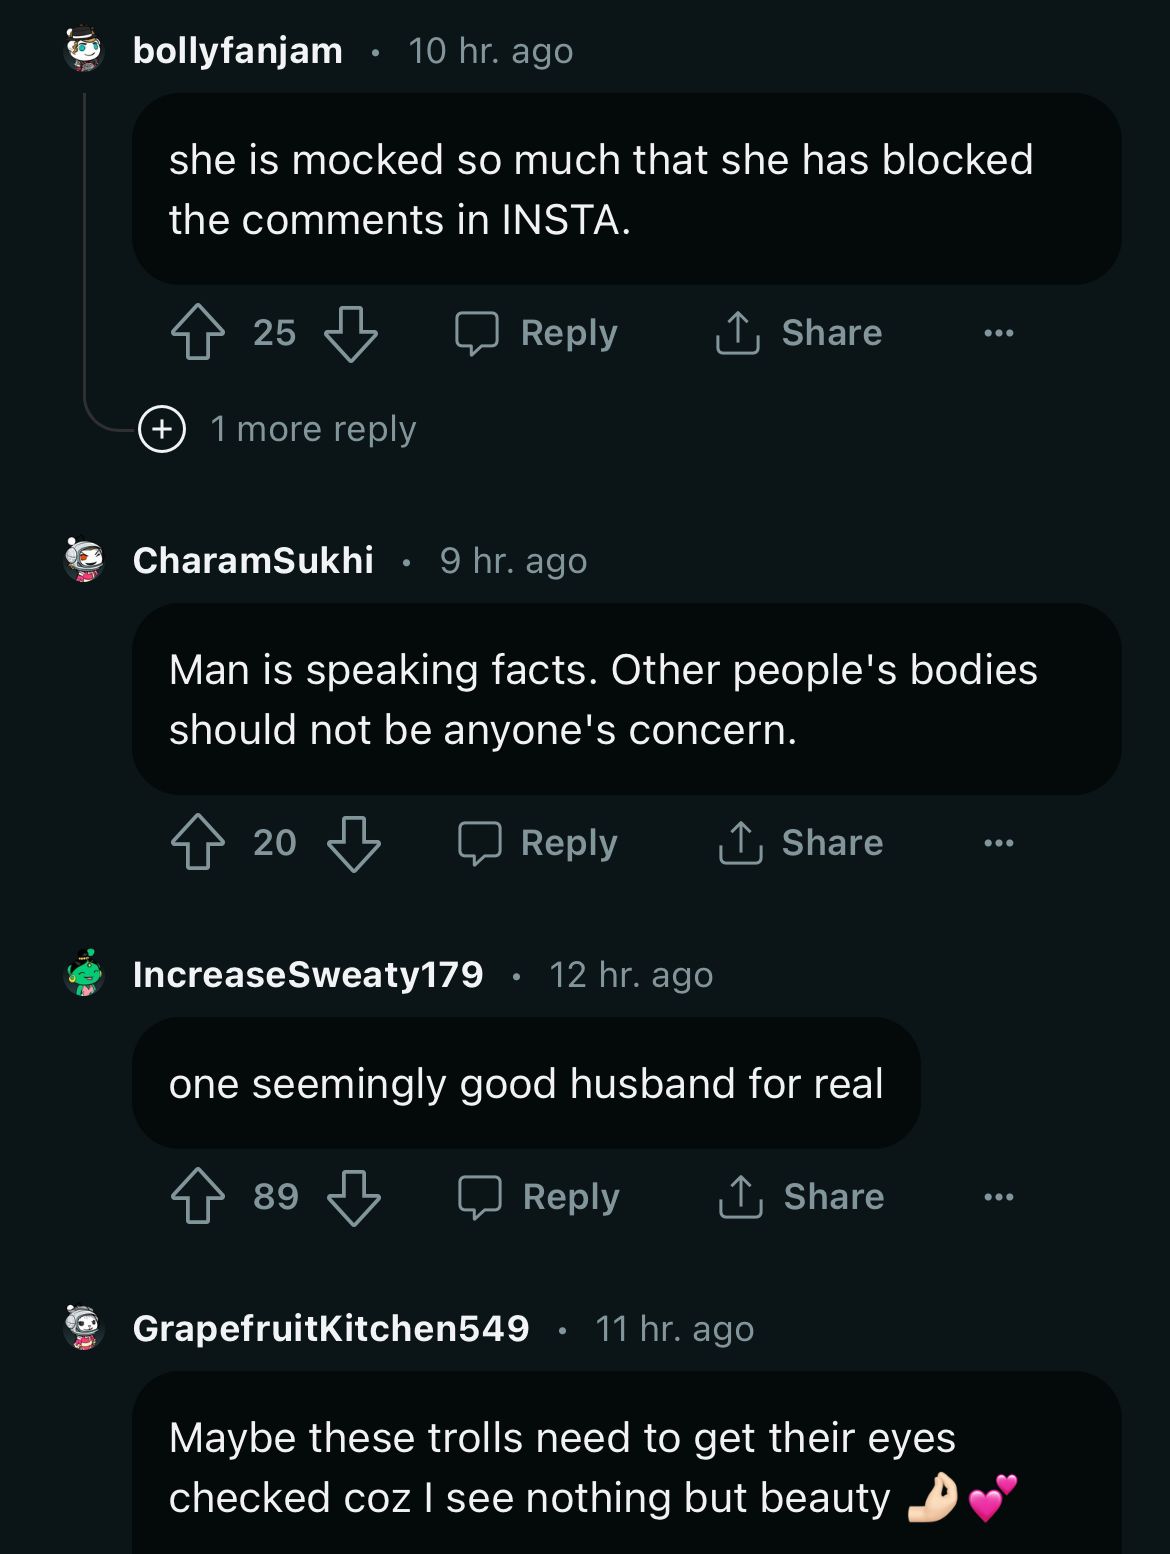Viewport: 1170px width, 1554px height.
Task: Upvote bollyfanjam's comment
Action: [x=198, y=332]
